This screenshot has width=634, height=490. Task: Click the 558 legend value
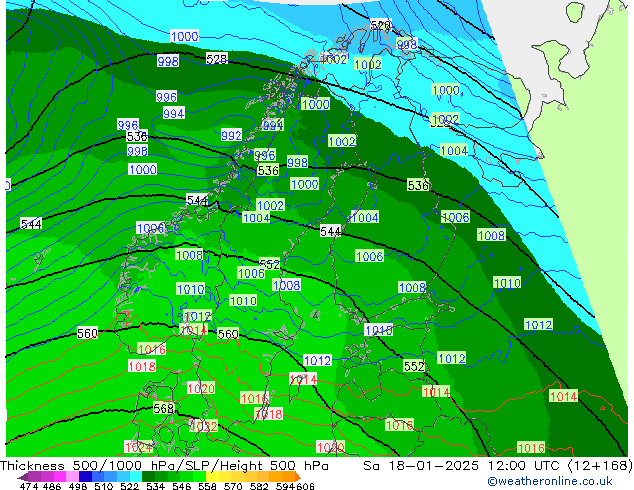207,486
